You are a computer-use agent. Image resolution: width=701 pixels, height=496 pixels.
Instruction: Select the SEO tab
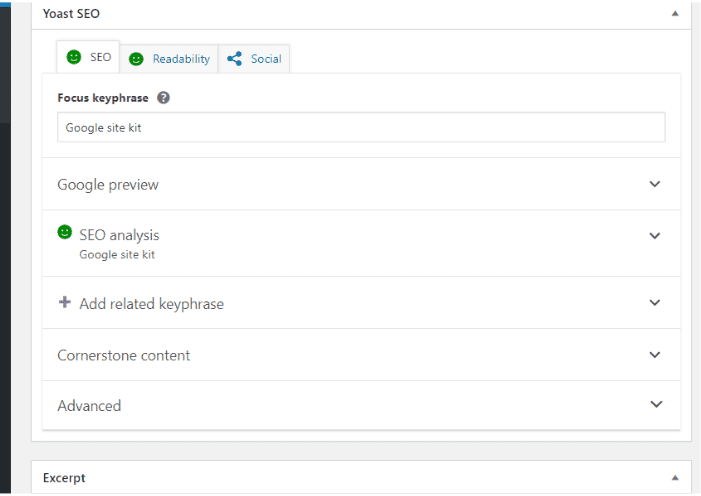click(88, 57)
